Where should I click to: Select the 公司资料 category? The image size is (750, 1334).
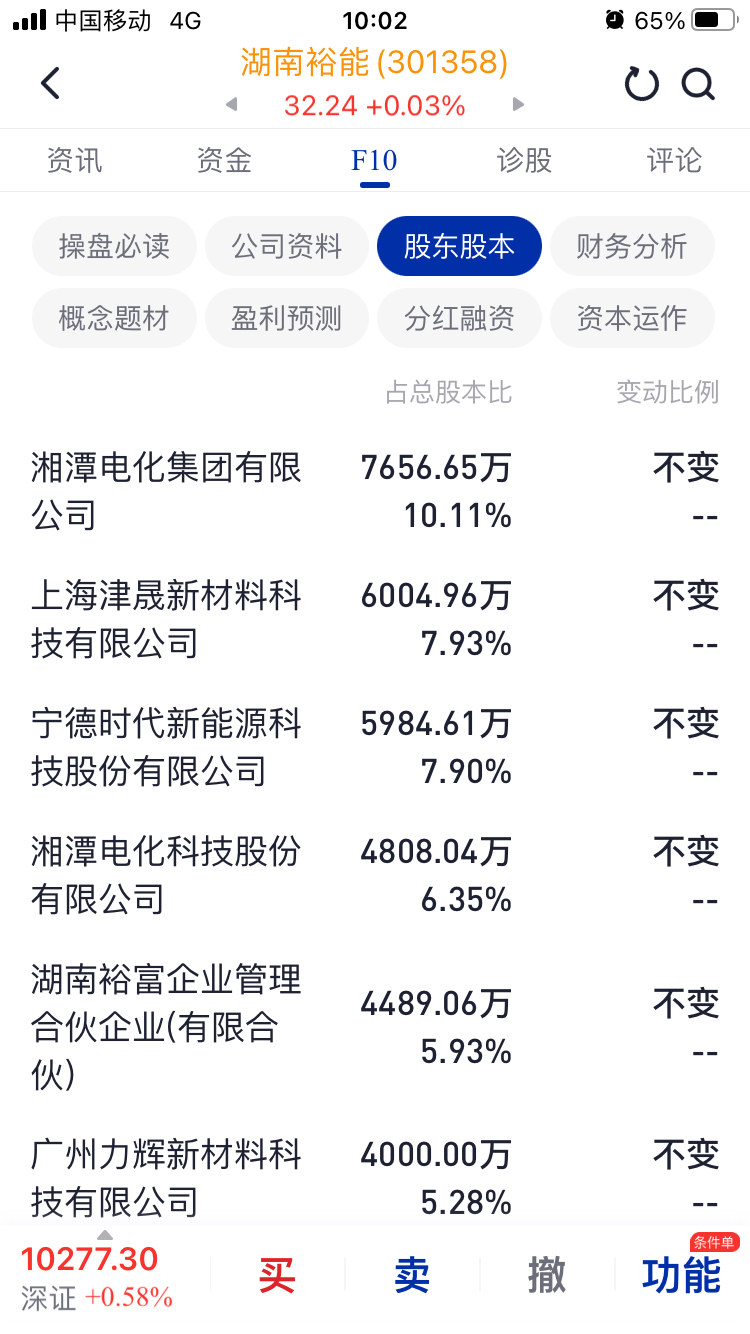click(287, 246)
